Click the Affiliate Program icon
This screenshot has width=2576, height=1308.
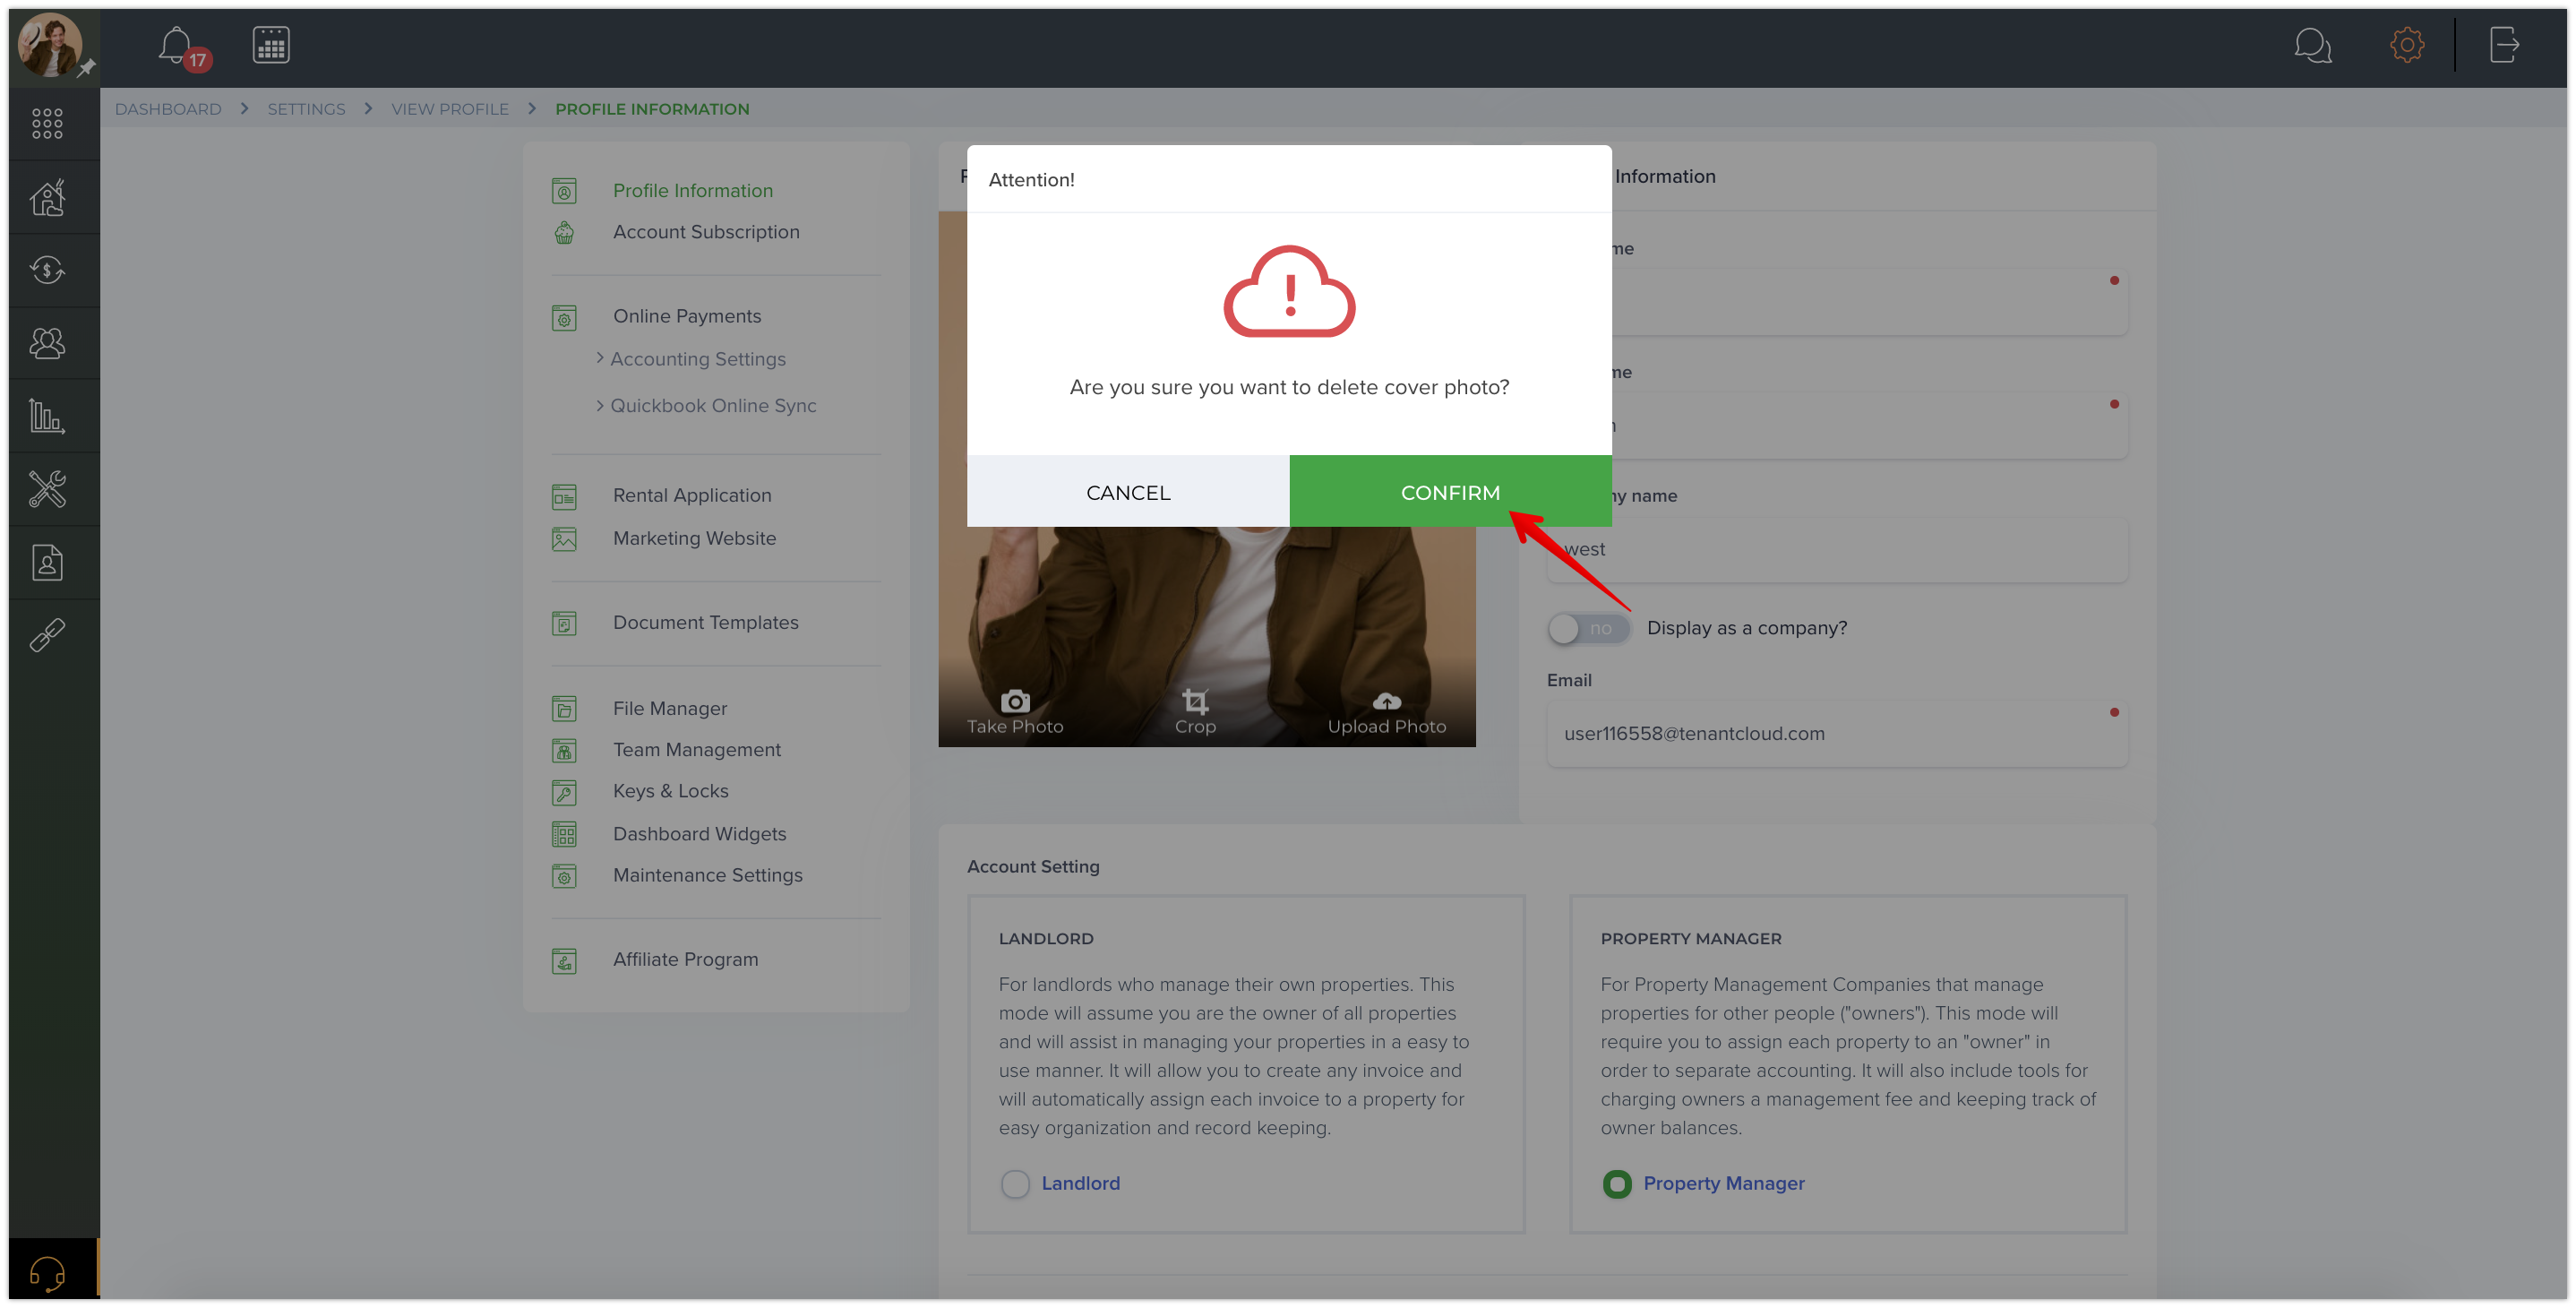564,962
